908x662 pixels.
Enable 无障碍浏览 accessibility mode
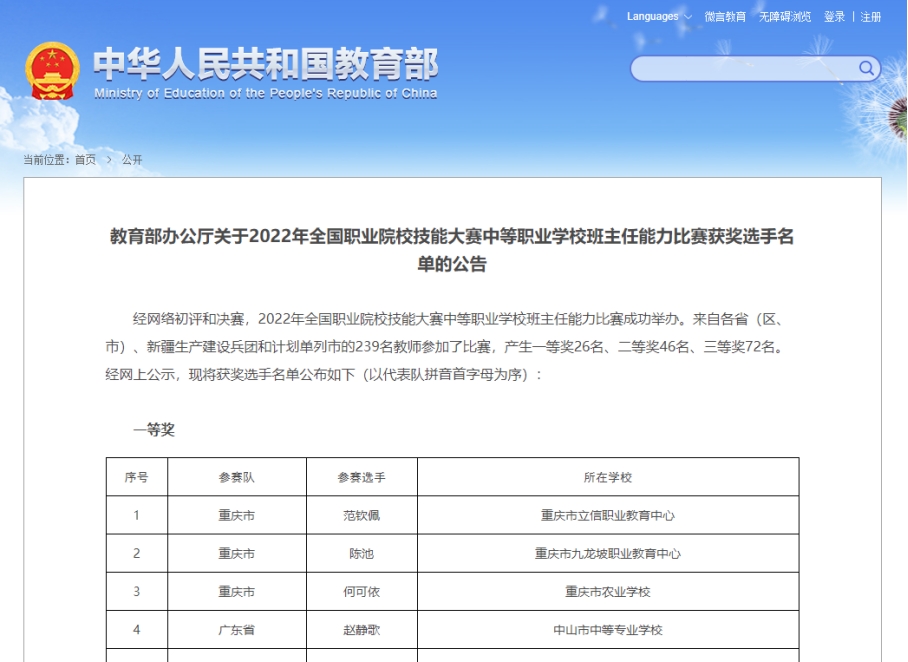(785, 17)
